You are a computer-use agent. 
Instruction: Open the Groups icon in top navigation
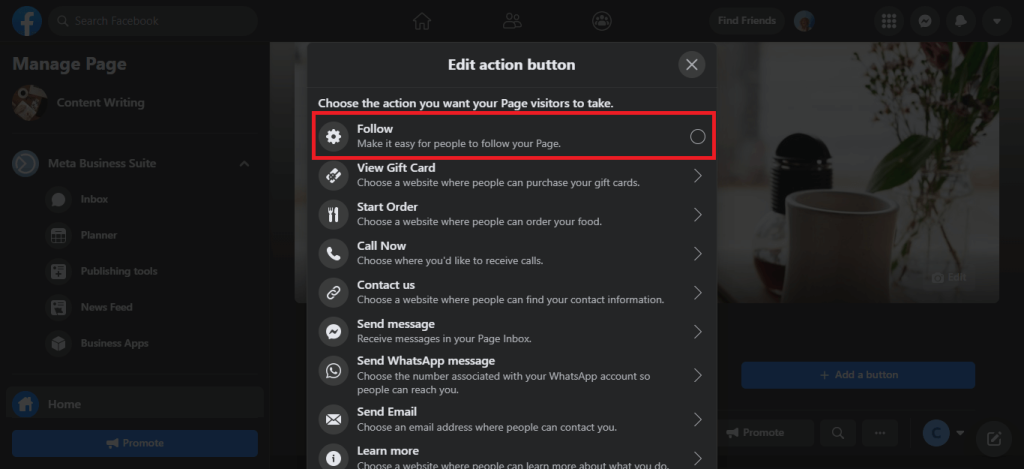tap(601, 21)
